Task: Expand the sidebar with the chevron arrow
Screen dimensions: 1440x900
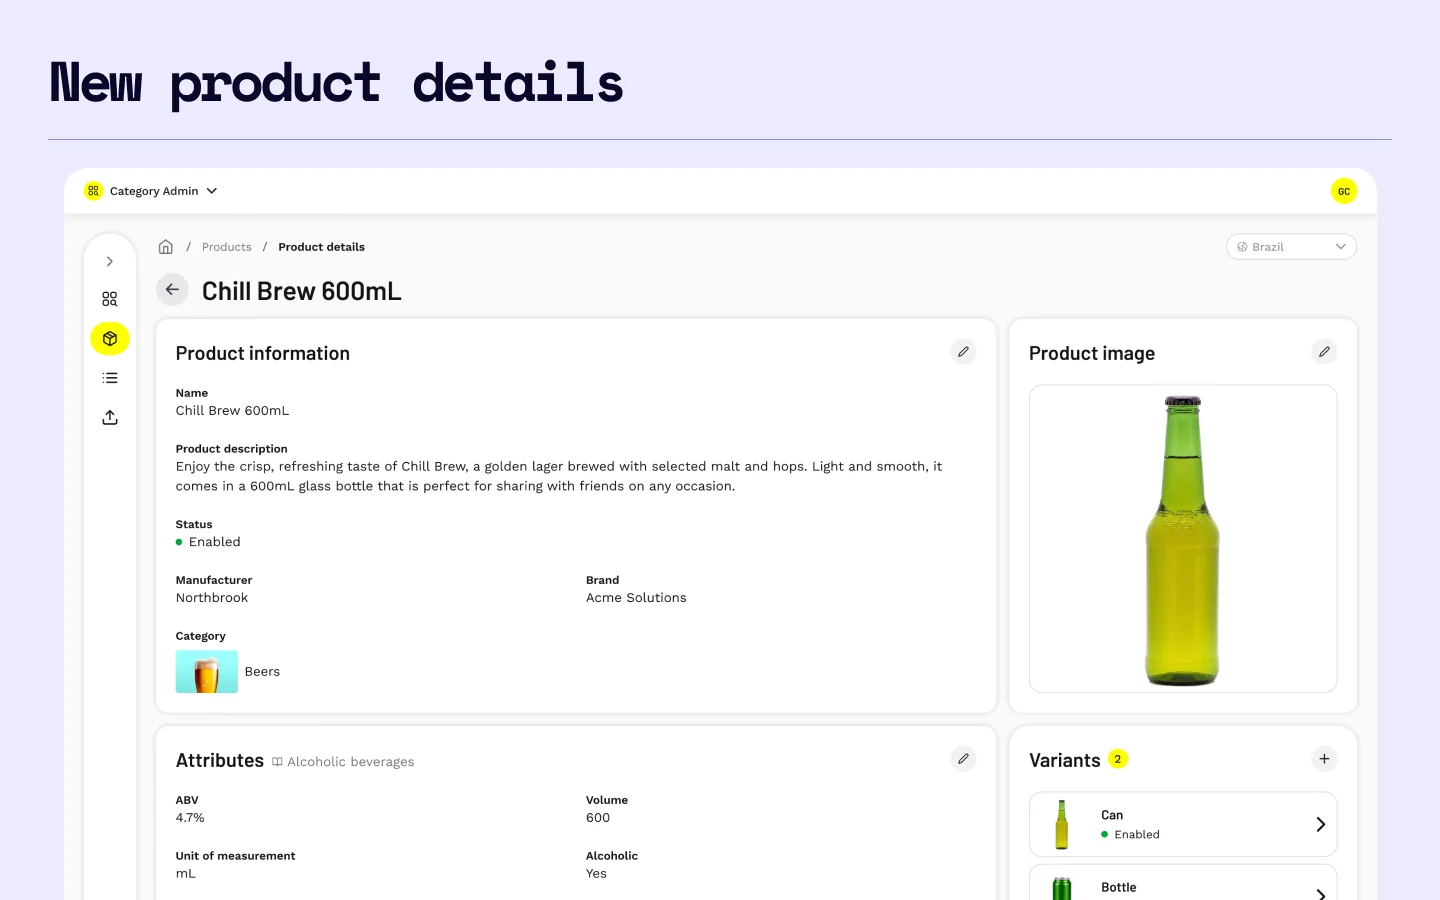Action: point(110,262)
